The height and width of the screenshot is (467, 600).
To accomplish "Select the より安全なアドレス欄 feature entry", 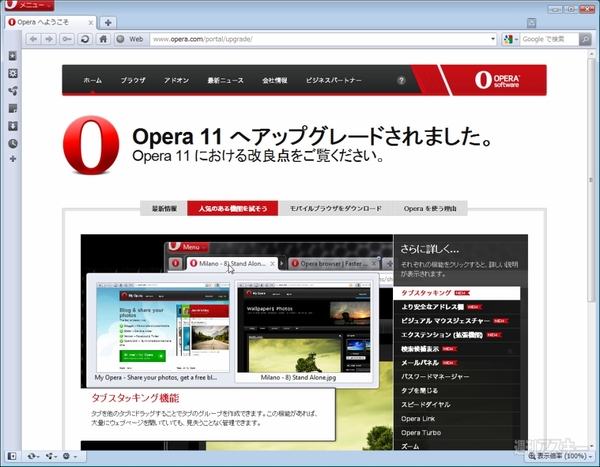I will 457,307.
